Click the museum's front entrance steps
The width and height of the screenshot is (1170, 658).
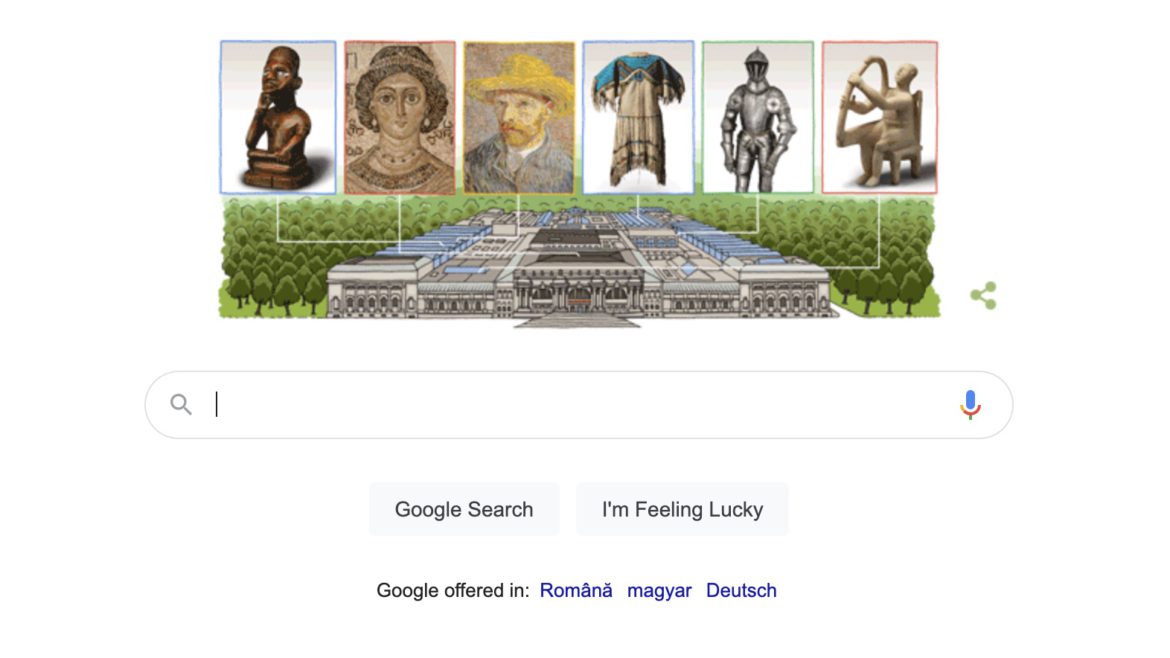(x=577, y=320)
